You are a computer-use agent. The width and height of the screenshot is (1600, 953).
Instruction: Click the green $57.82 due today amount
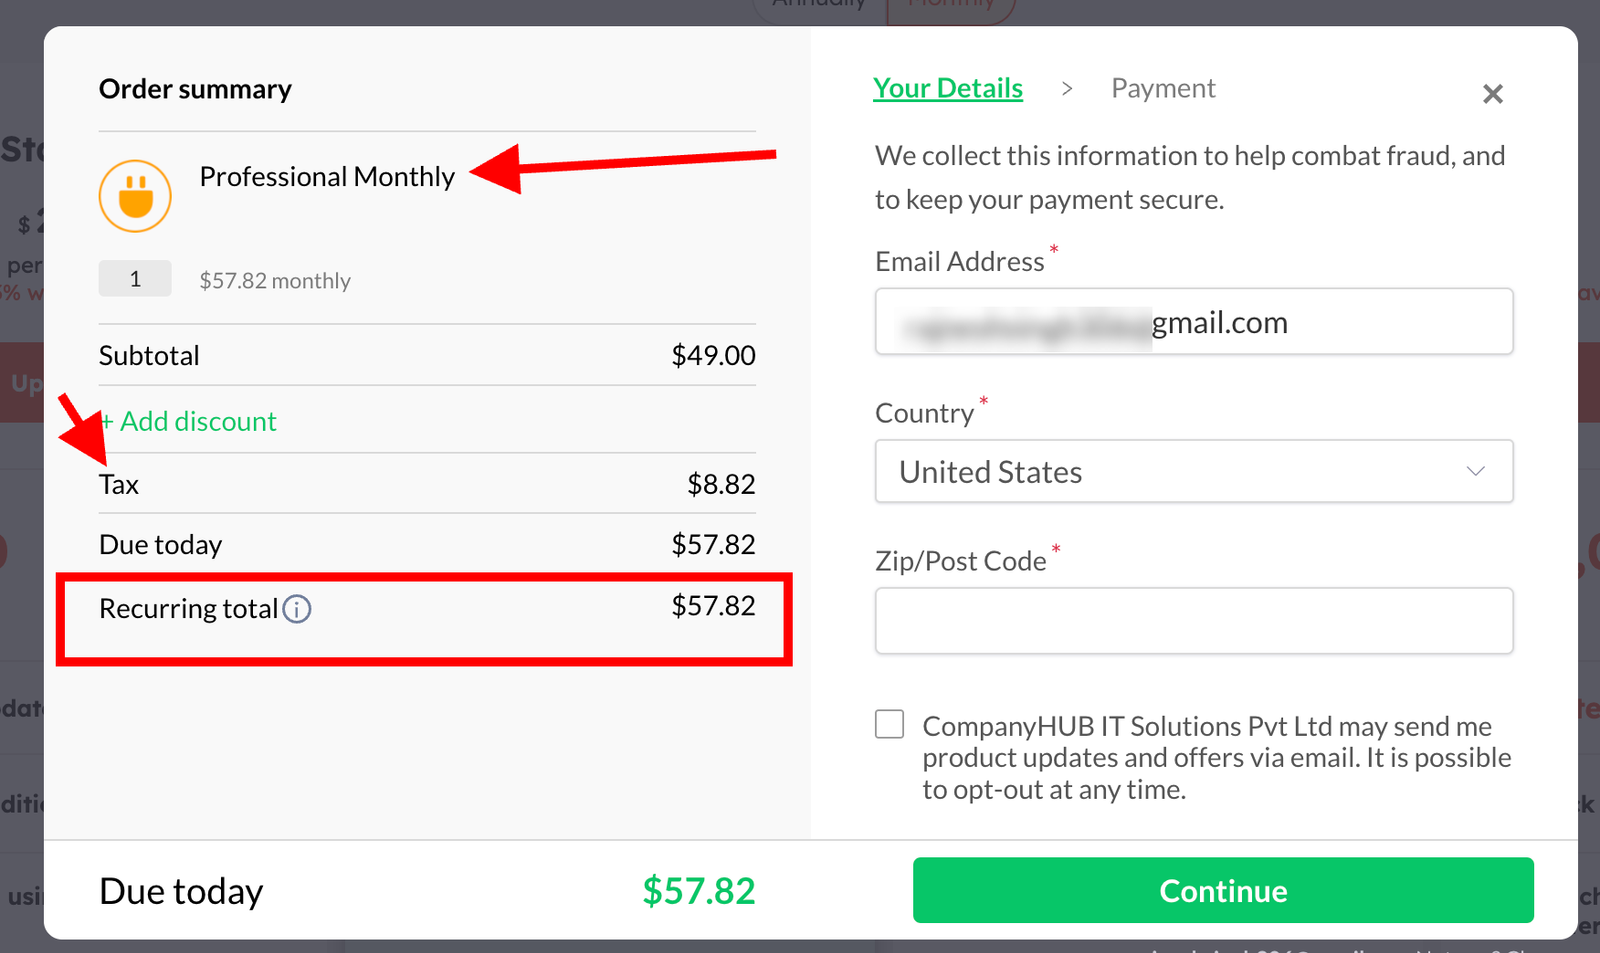(x=699, y=890)
